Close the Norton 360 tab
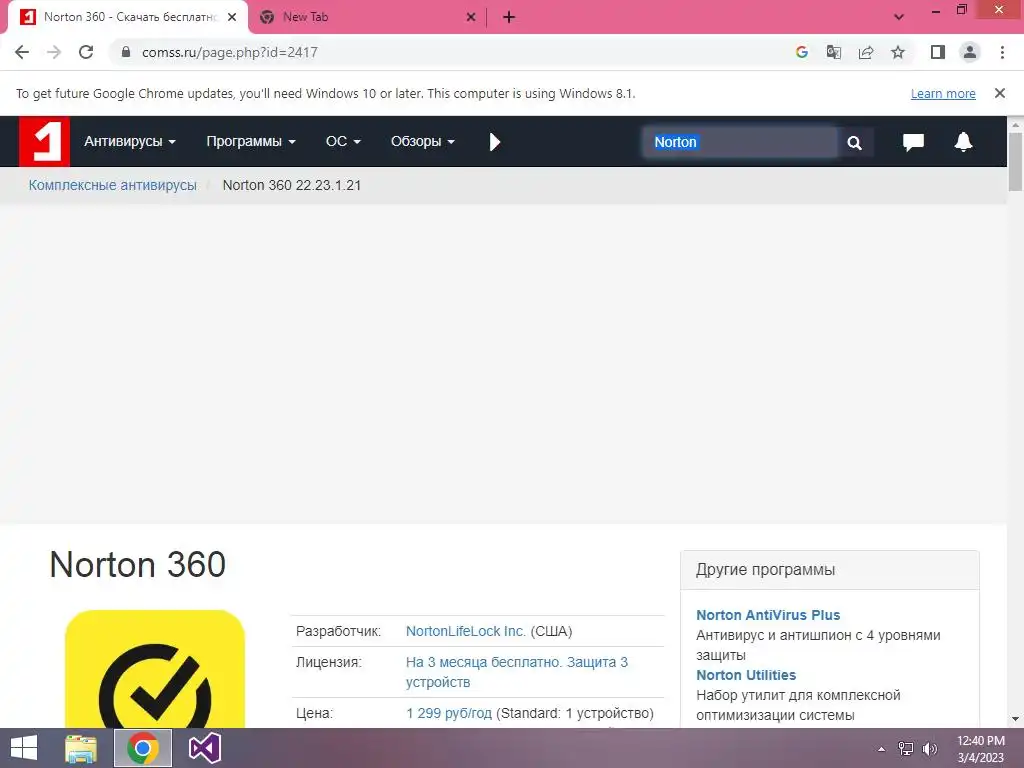The image size is (1024, 768). coord(232,17)
